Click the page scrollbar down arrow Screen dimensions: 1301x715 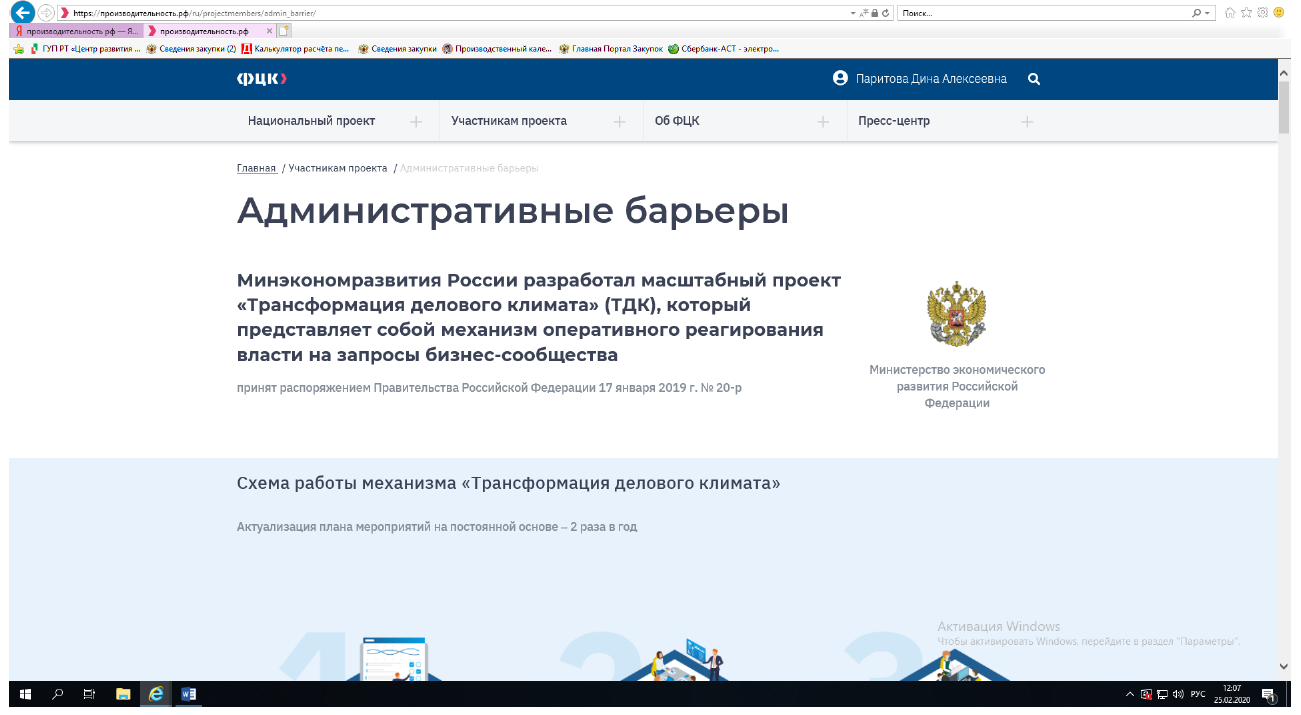coord(1284,666)
